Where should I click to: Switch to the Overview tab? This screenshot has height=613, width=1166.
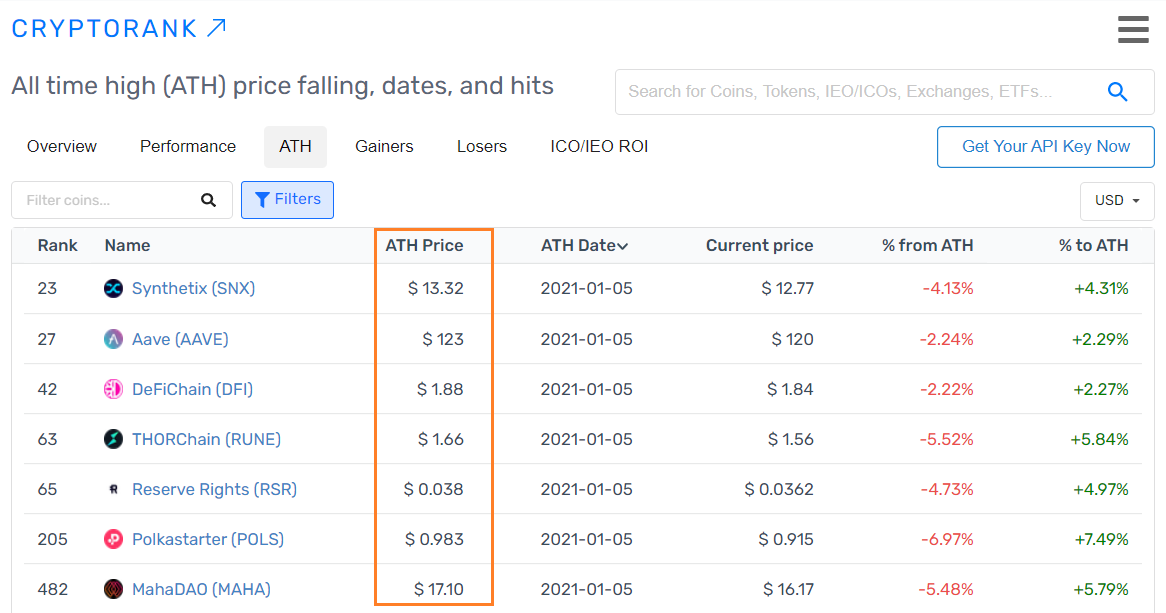coord(62,147)
